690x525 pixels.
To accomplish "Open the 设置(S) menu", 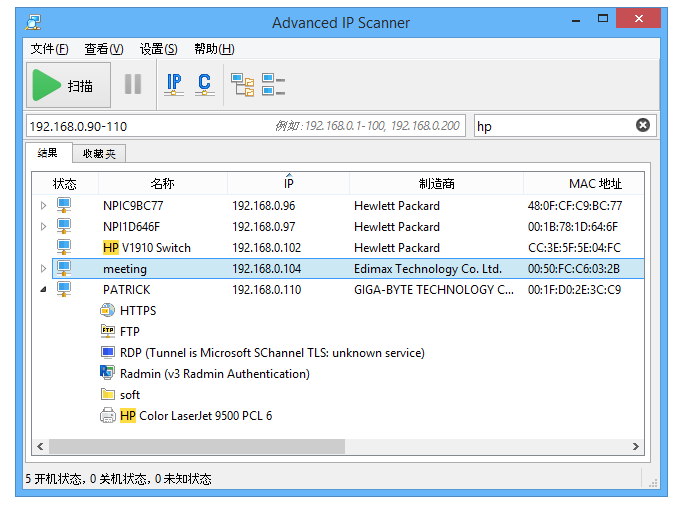I will click(158, 49).
